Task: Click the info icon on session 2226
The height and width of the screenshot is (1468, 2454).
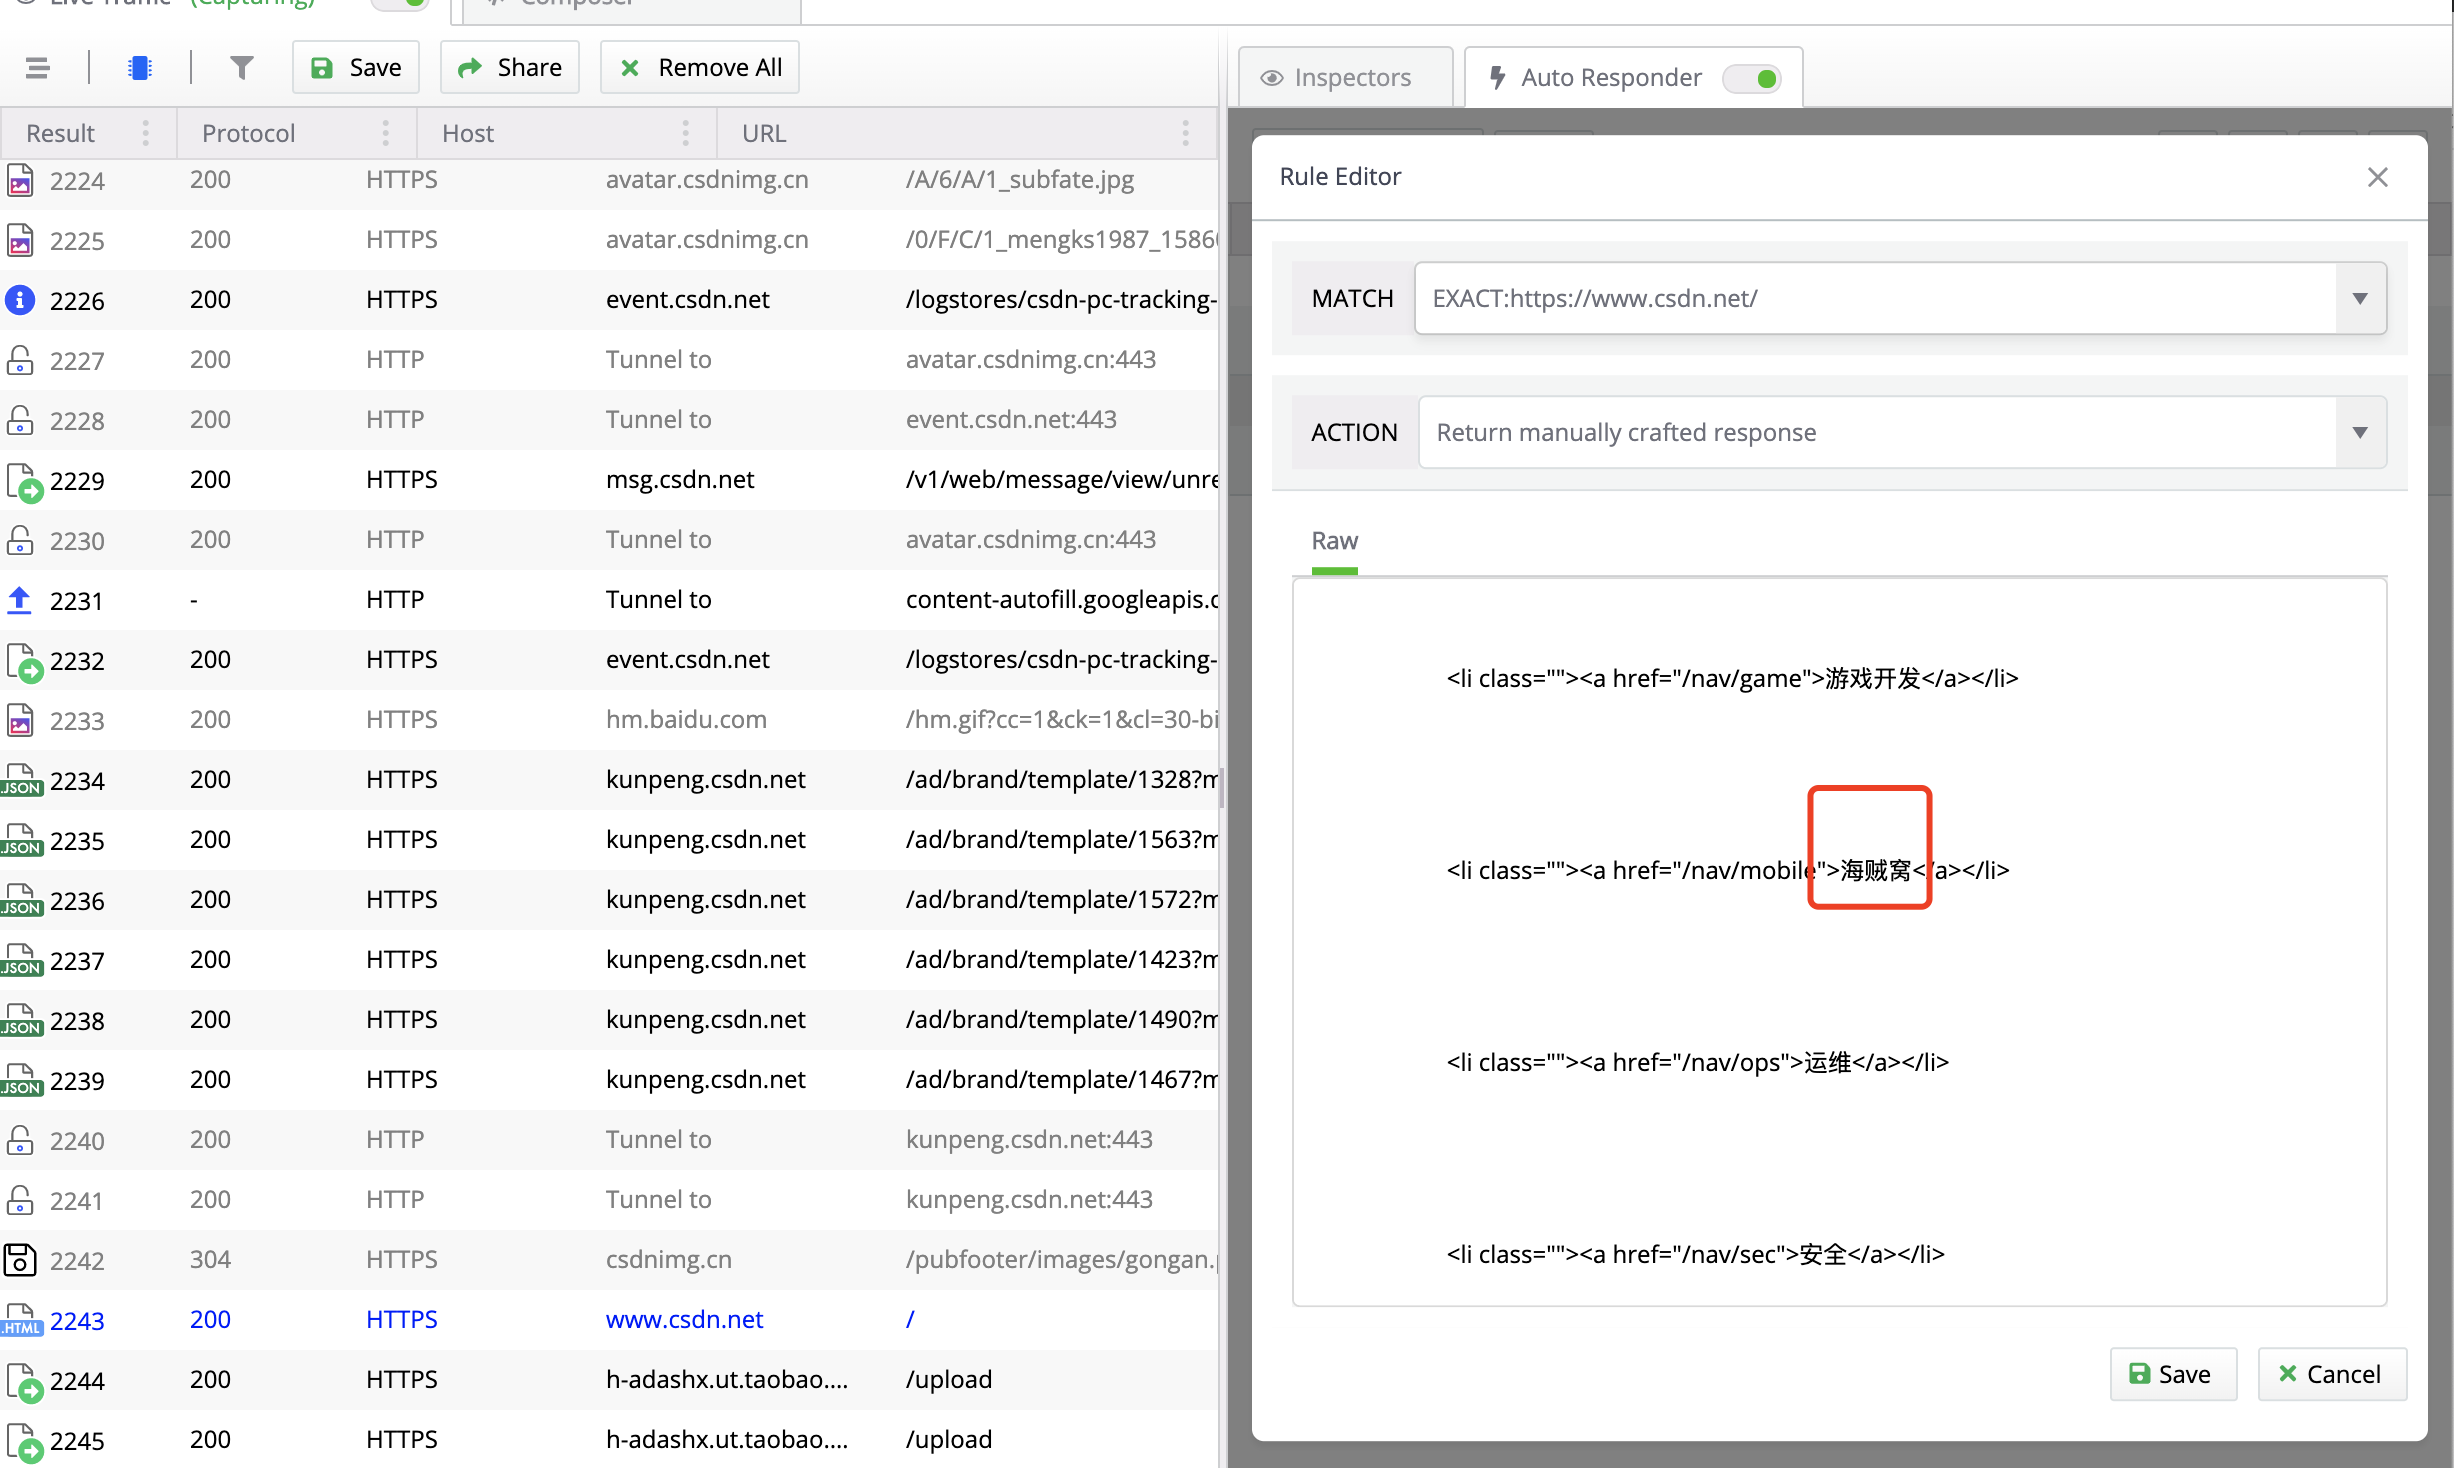Action: 20,299
